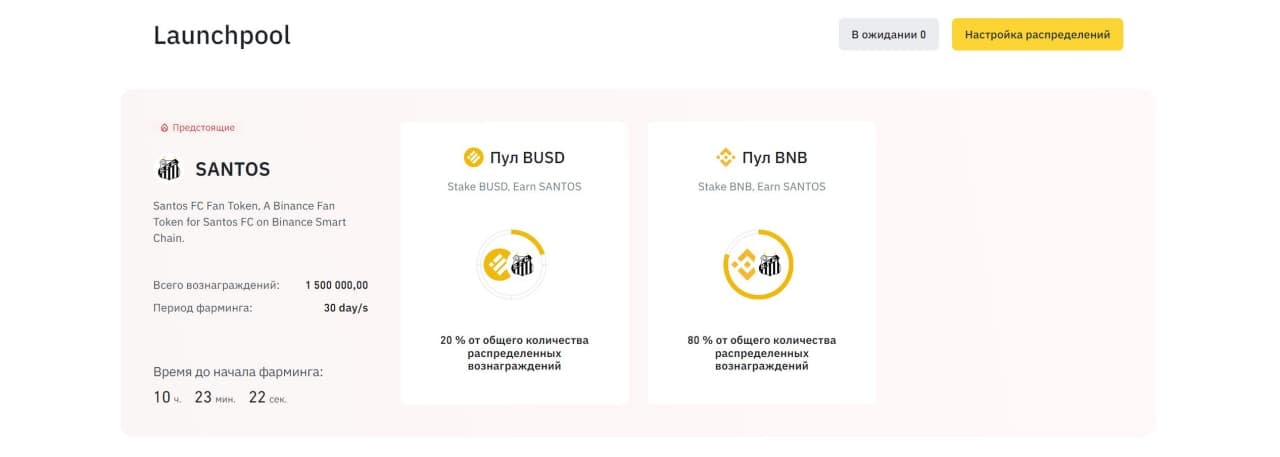Click the SANTOS project name

[232, 169]
